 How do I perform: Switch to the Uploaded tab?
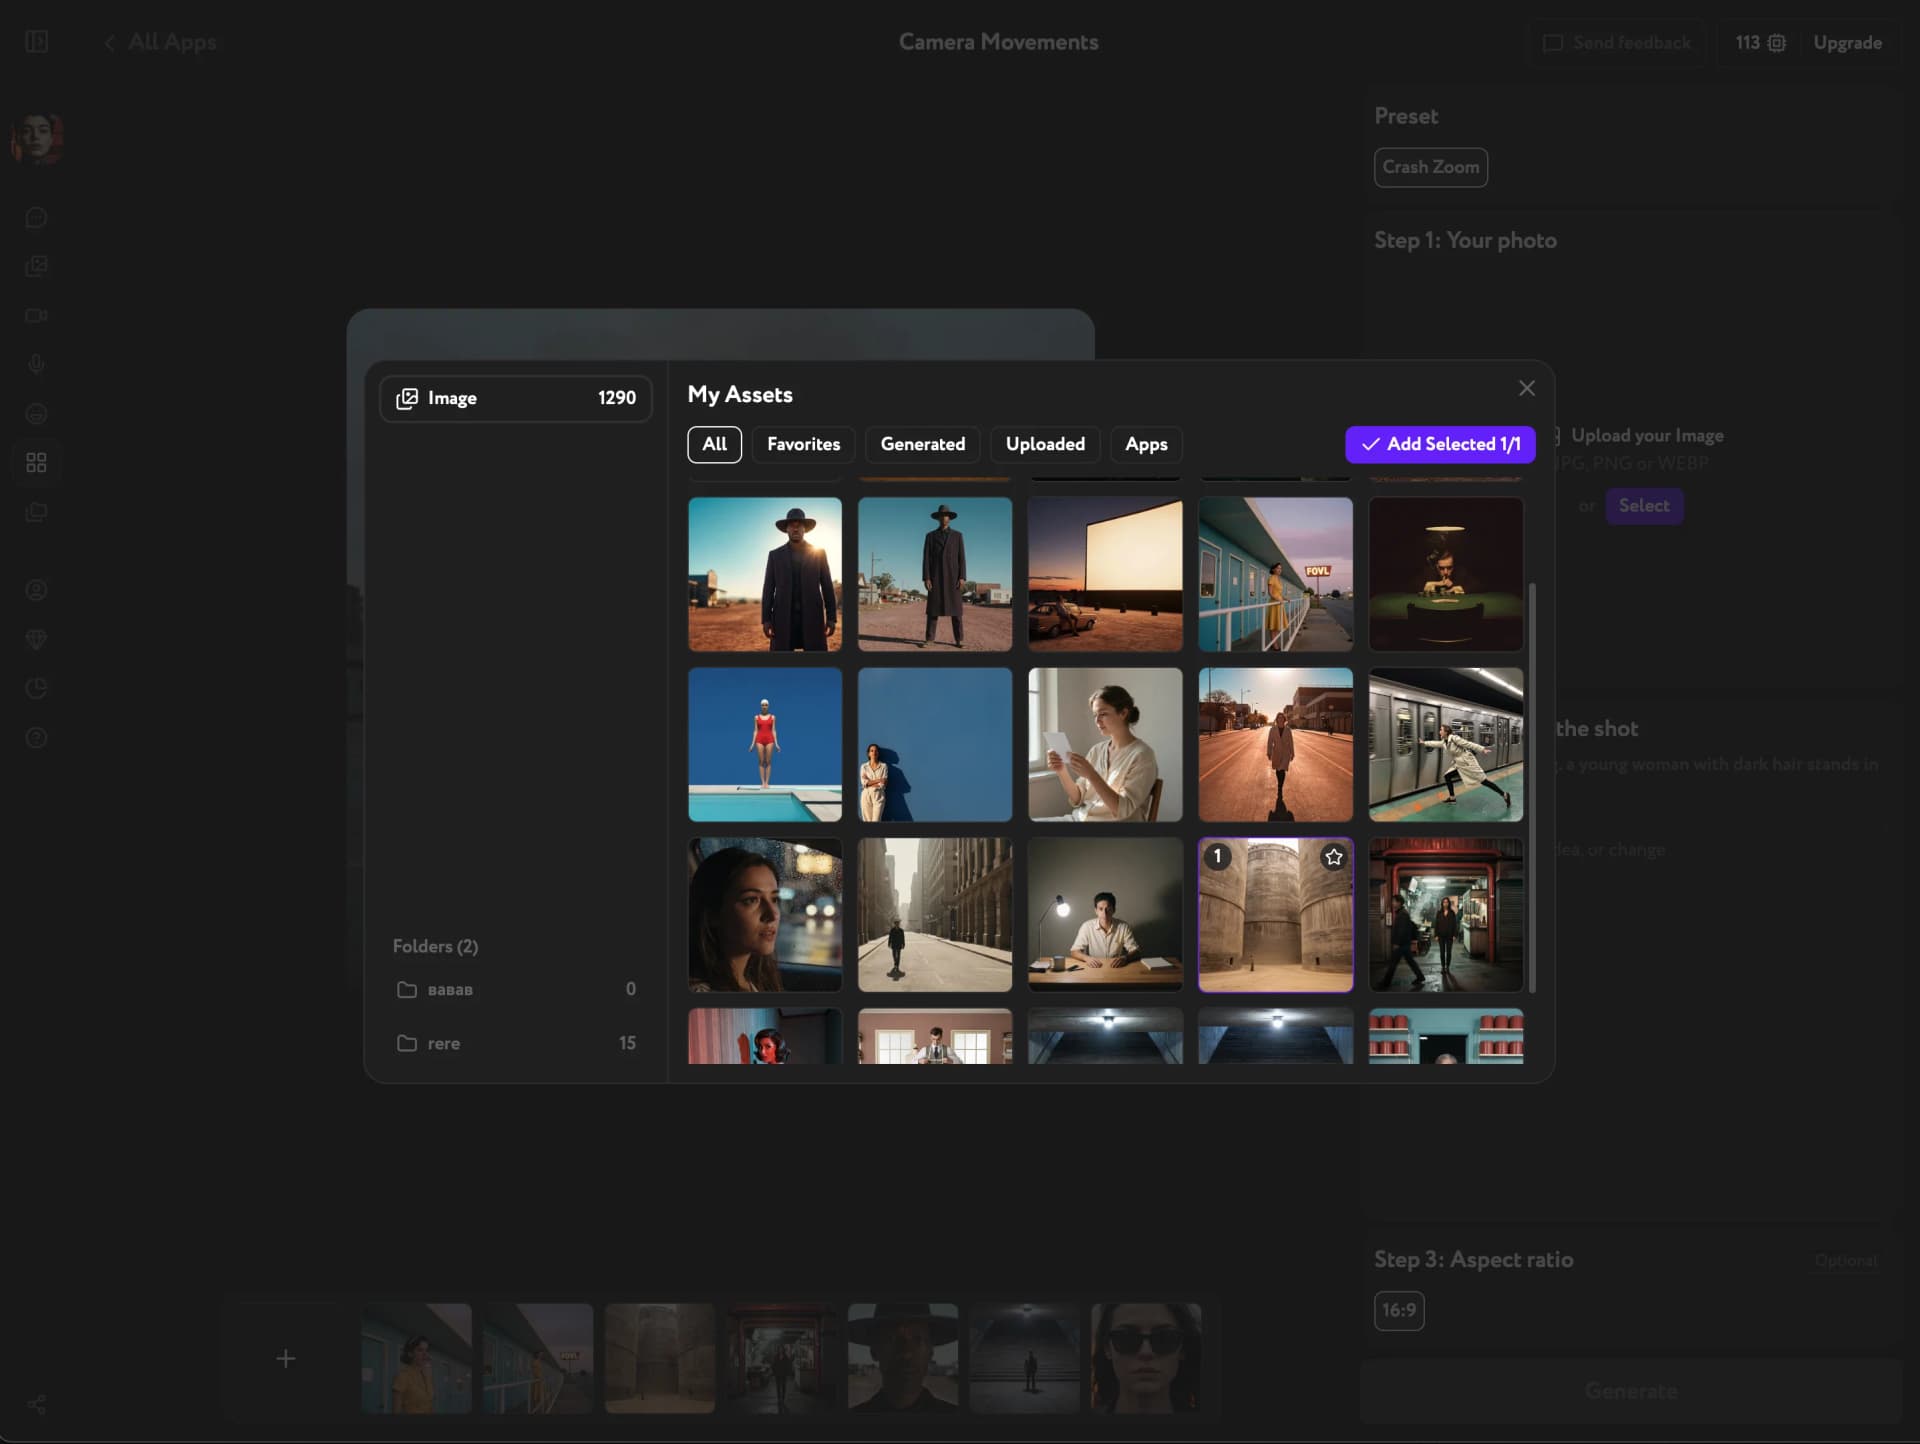pyautogui.click(x=1045, y=444)
